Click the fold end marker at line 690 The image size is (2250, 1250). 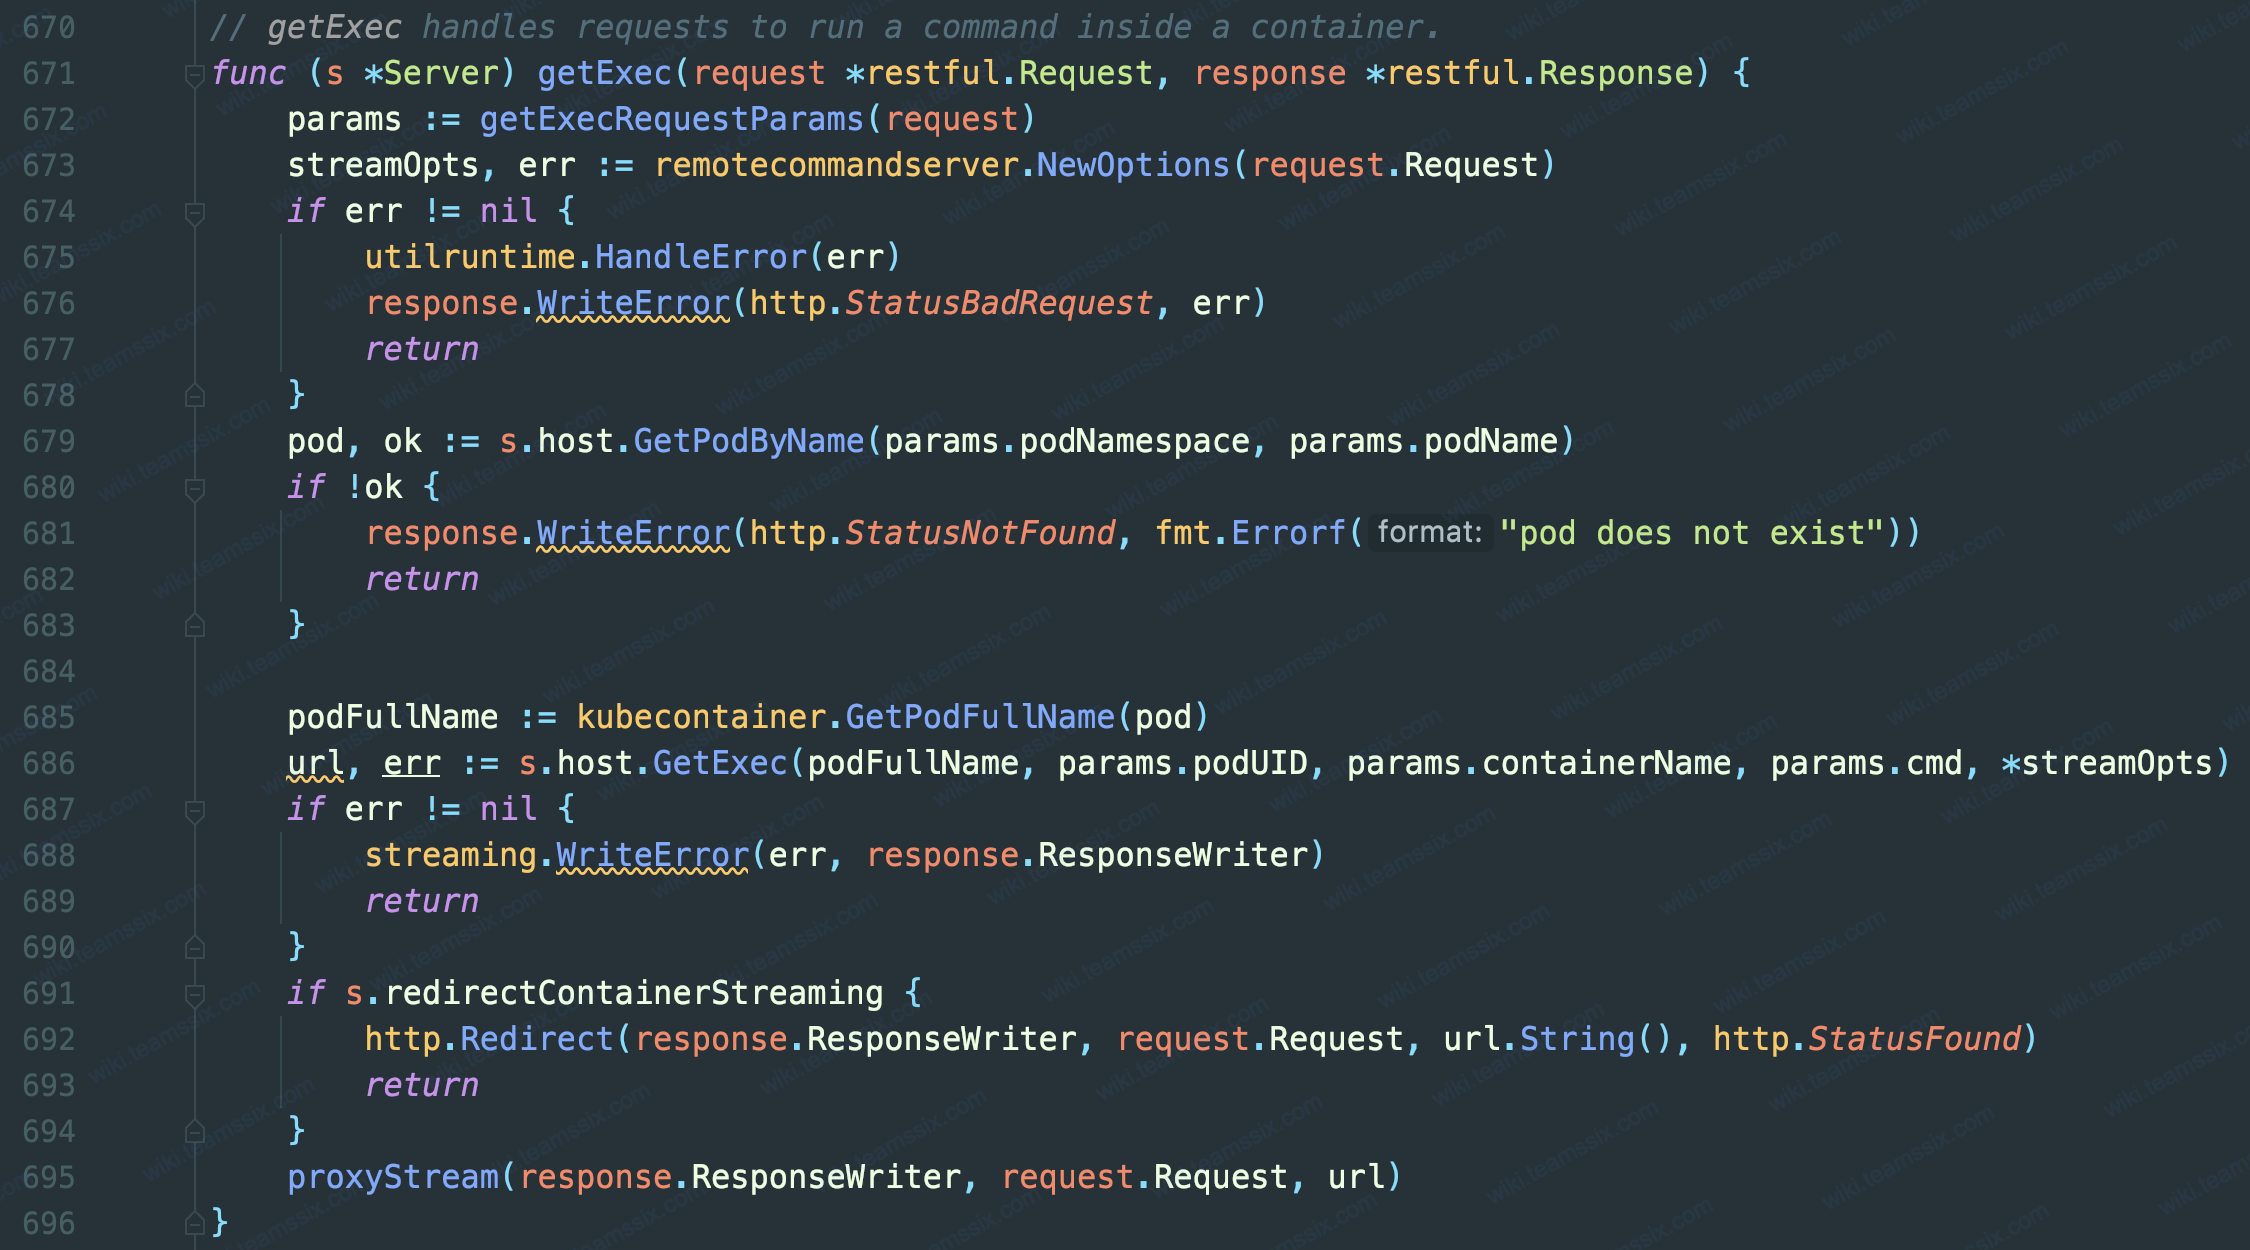(x=195, y=948)
